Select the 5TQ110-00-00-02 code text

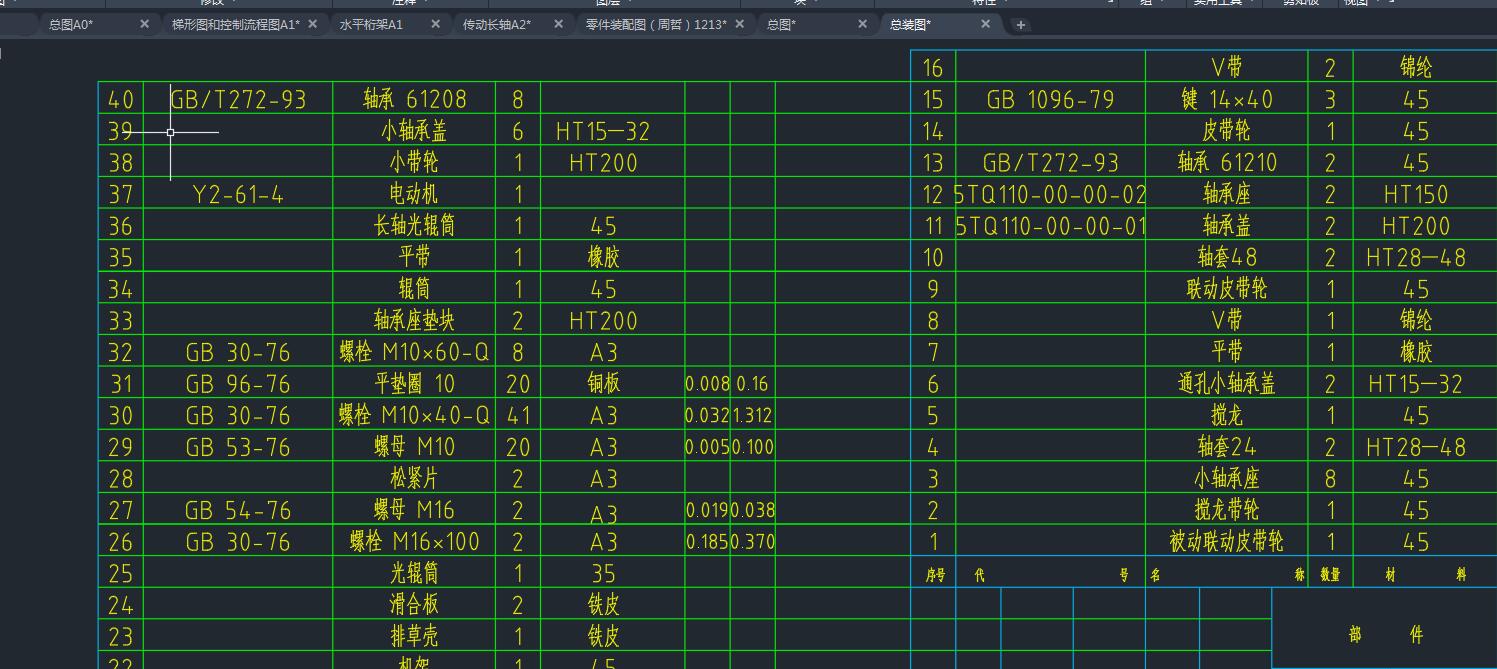click(x=1051, y=194)
